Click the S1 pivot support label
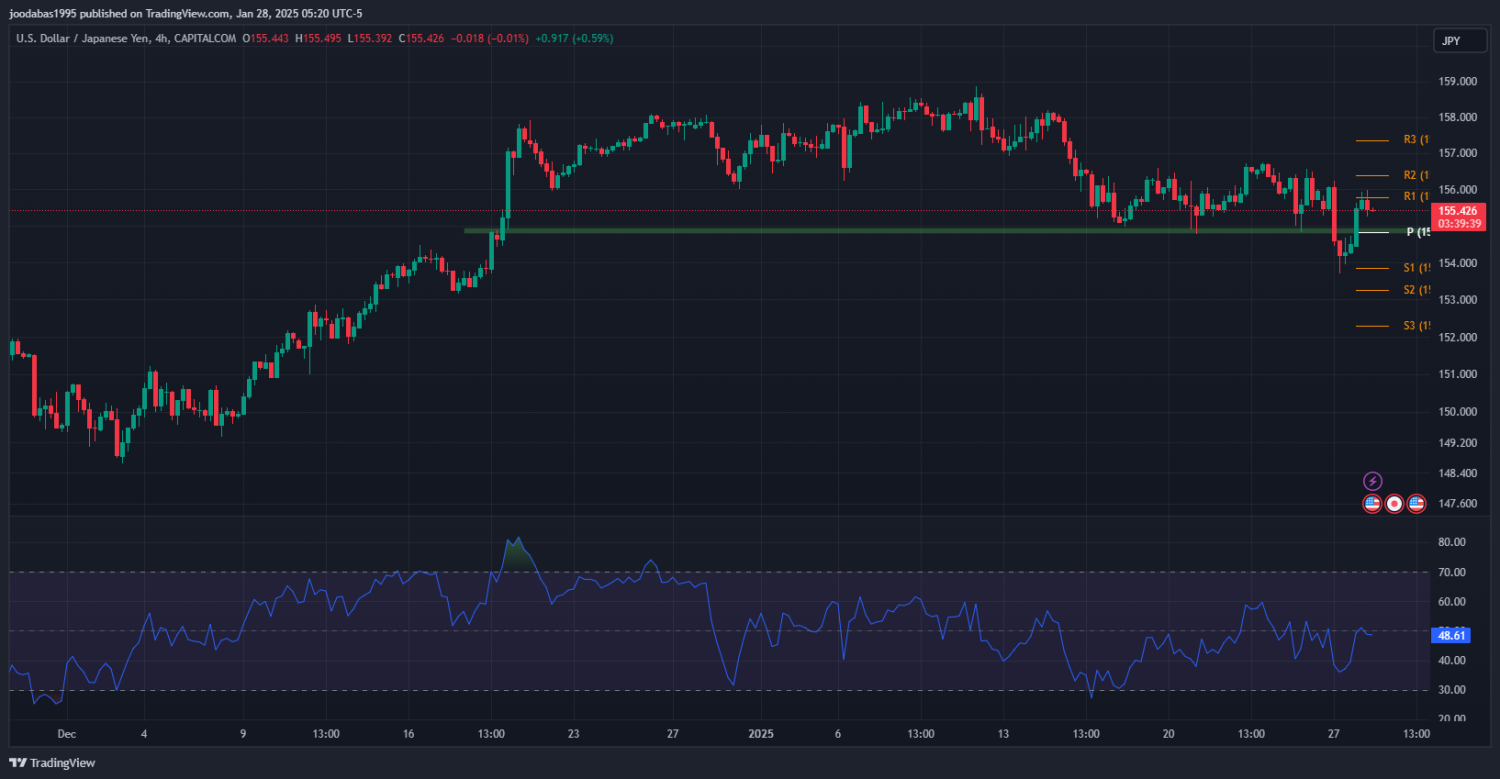The height and width of the screenshot is (779, 1500). click(x=1415, y=268)
